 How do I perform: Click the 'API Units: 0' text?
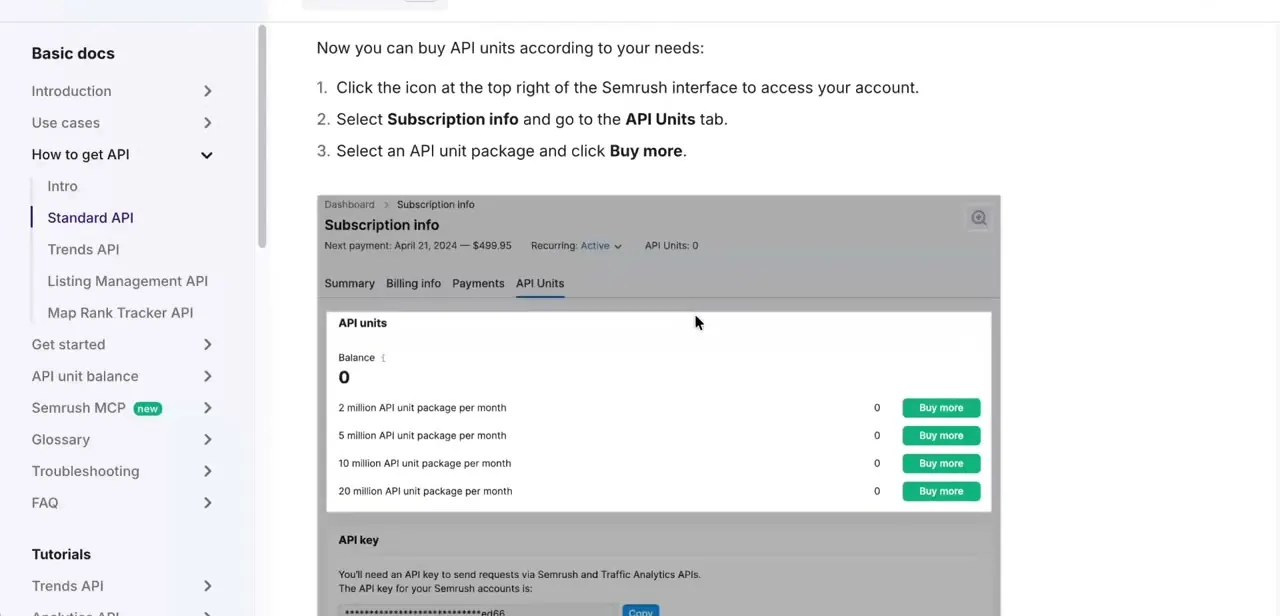[671, 246]
